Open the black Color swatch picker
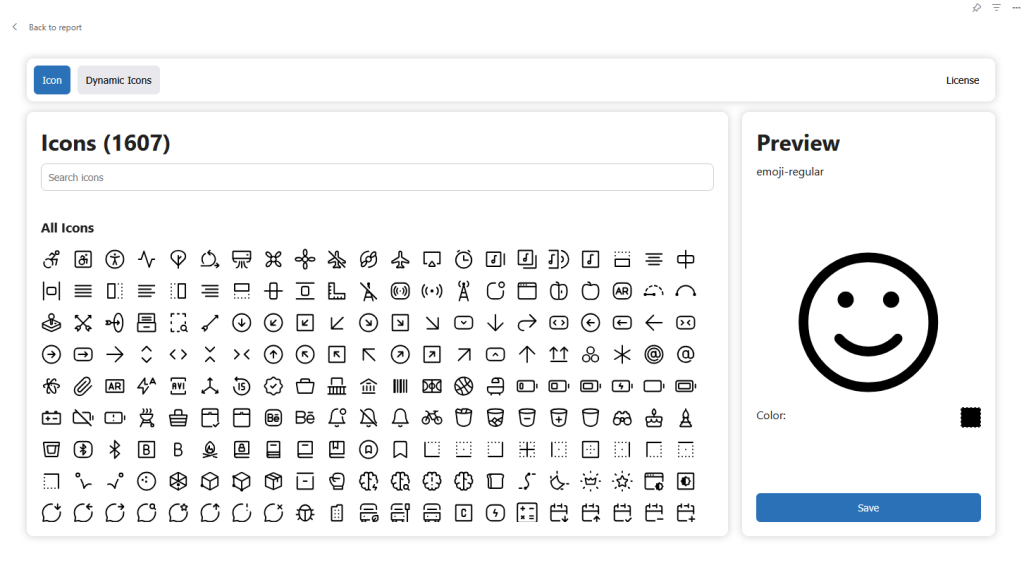The width and height of the screenshot is (1024, 565). click(x=970, y=417)
